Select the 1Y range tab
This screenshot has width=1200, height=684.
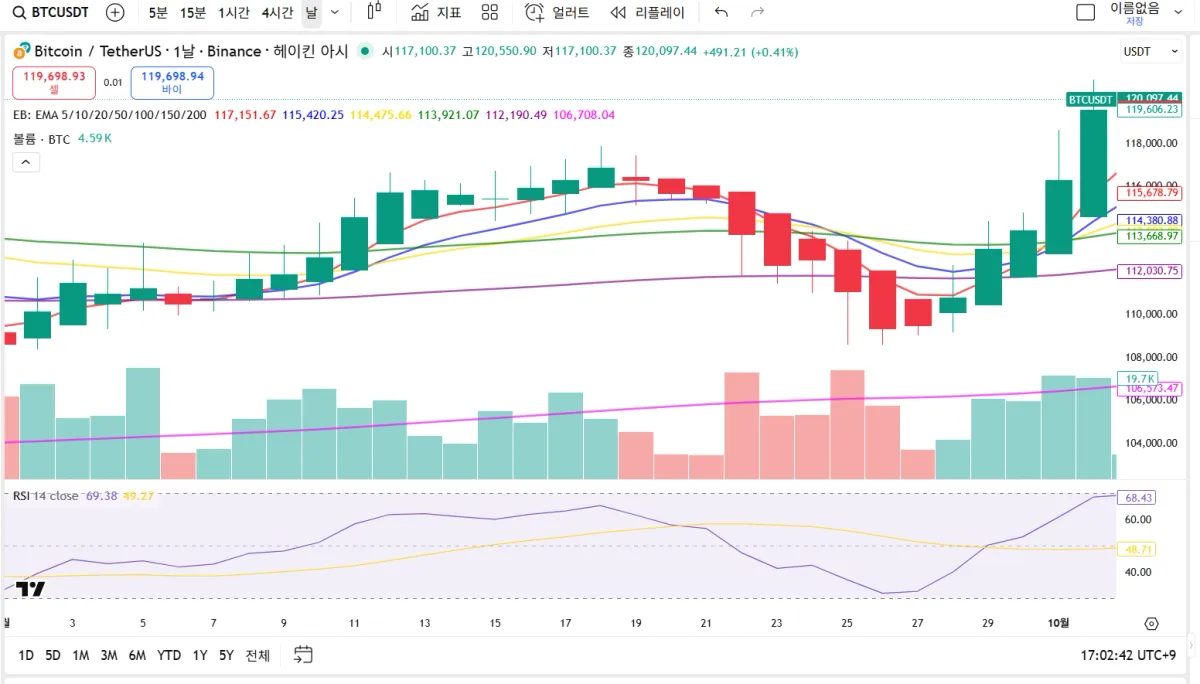199,655
